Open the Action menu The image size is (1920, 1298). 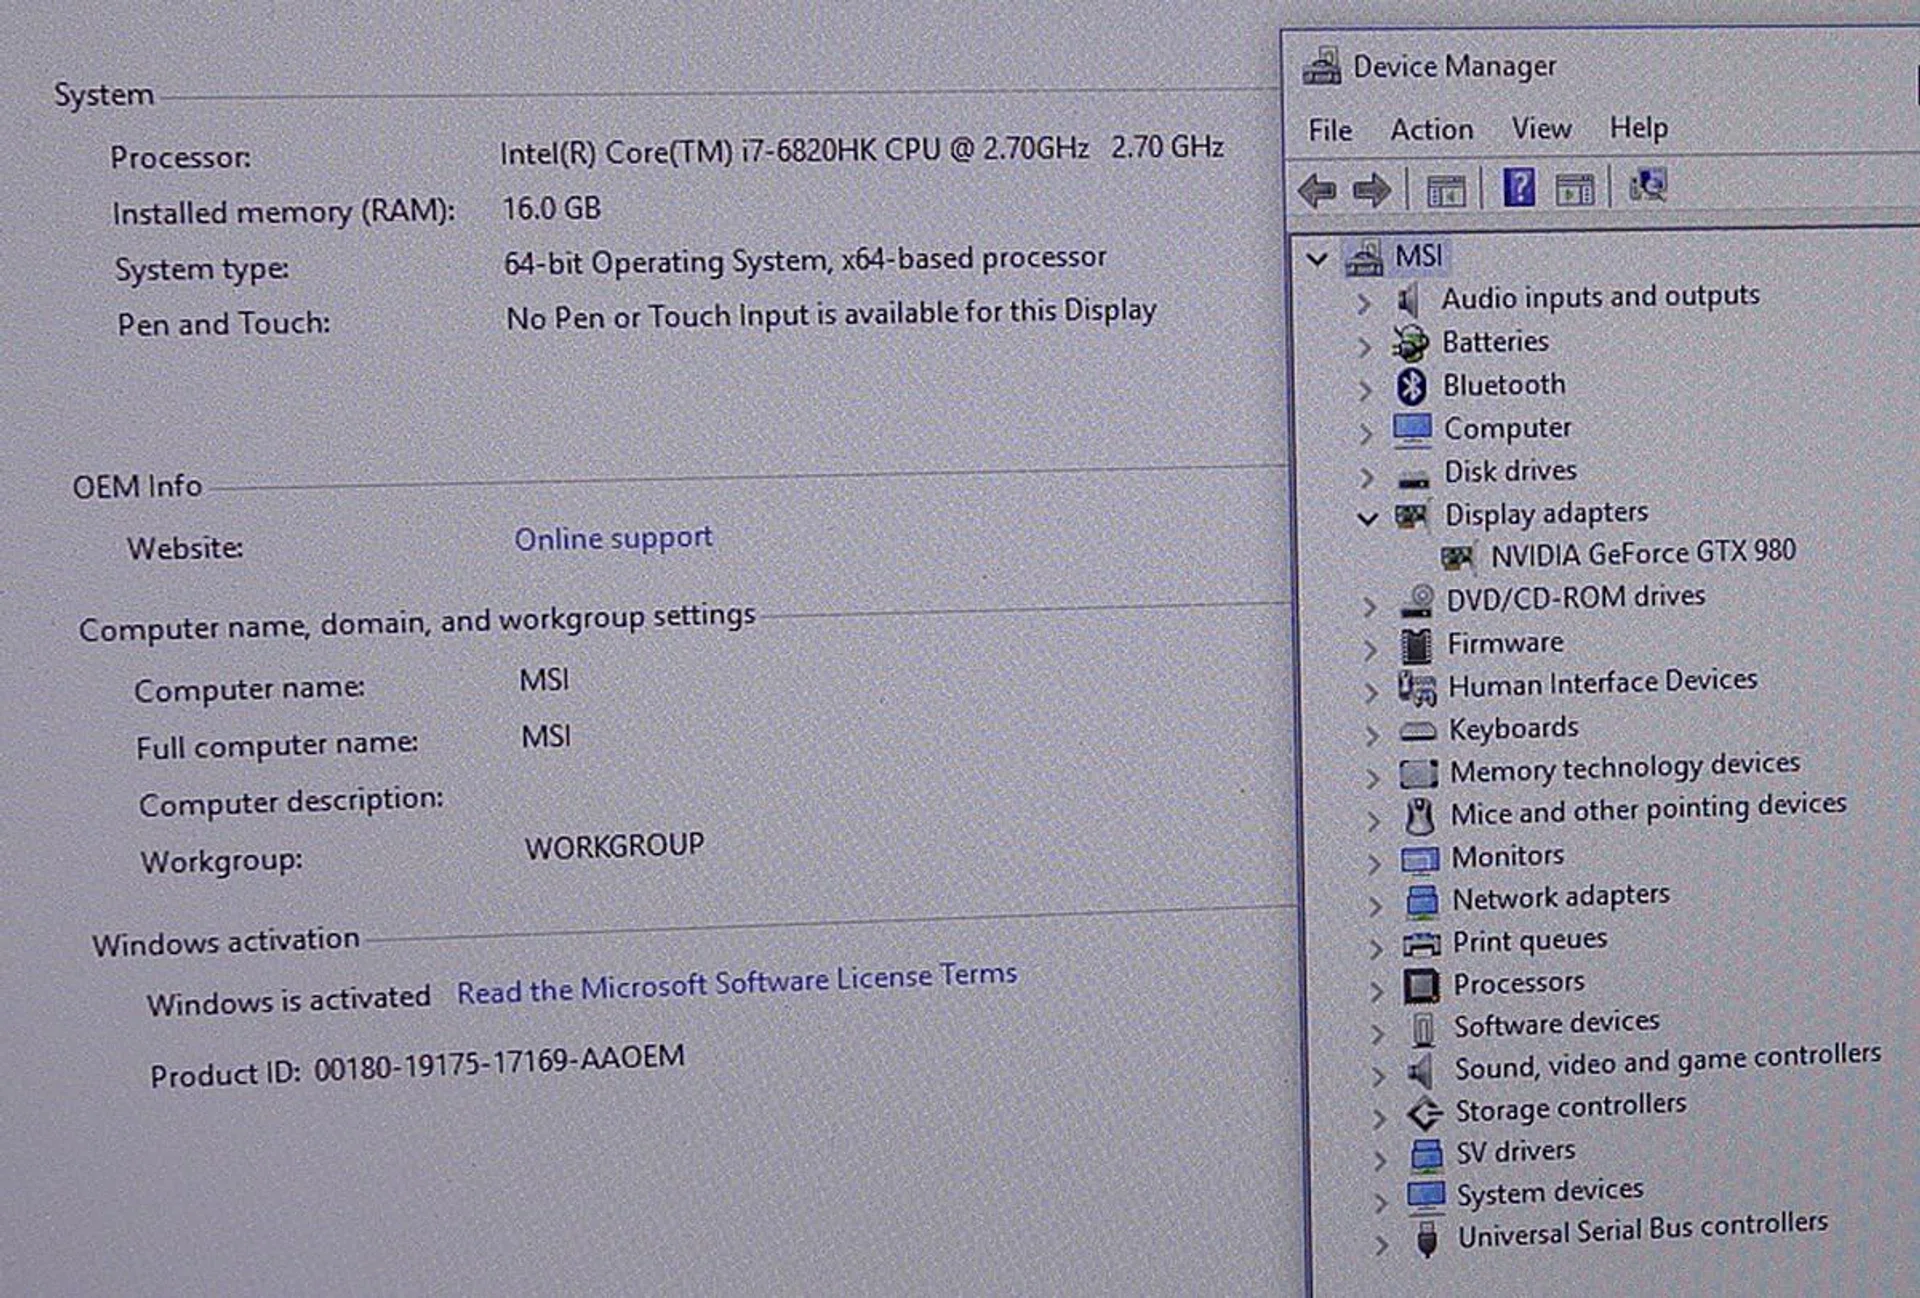point(1431,130)
